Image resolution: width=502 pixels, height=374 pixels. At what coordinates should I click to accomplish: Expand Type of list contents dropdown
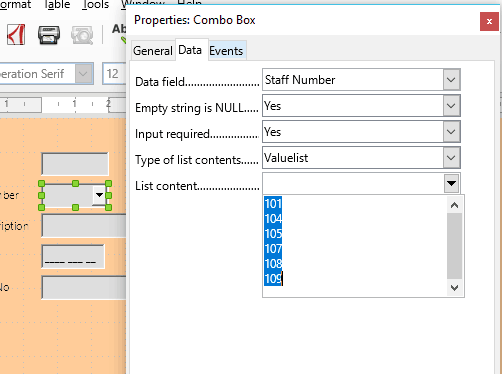451,158
